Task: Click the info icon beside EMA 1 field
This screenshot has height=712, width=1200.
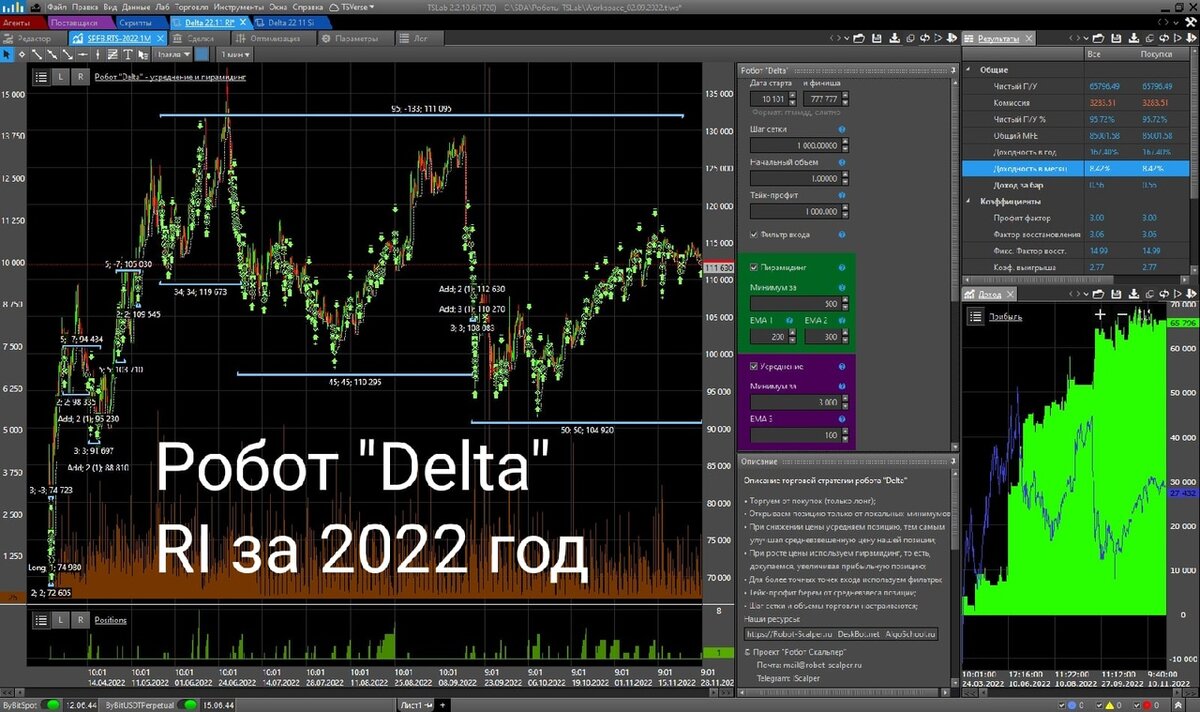Action: pyautogui.click(x=789, y=320)
